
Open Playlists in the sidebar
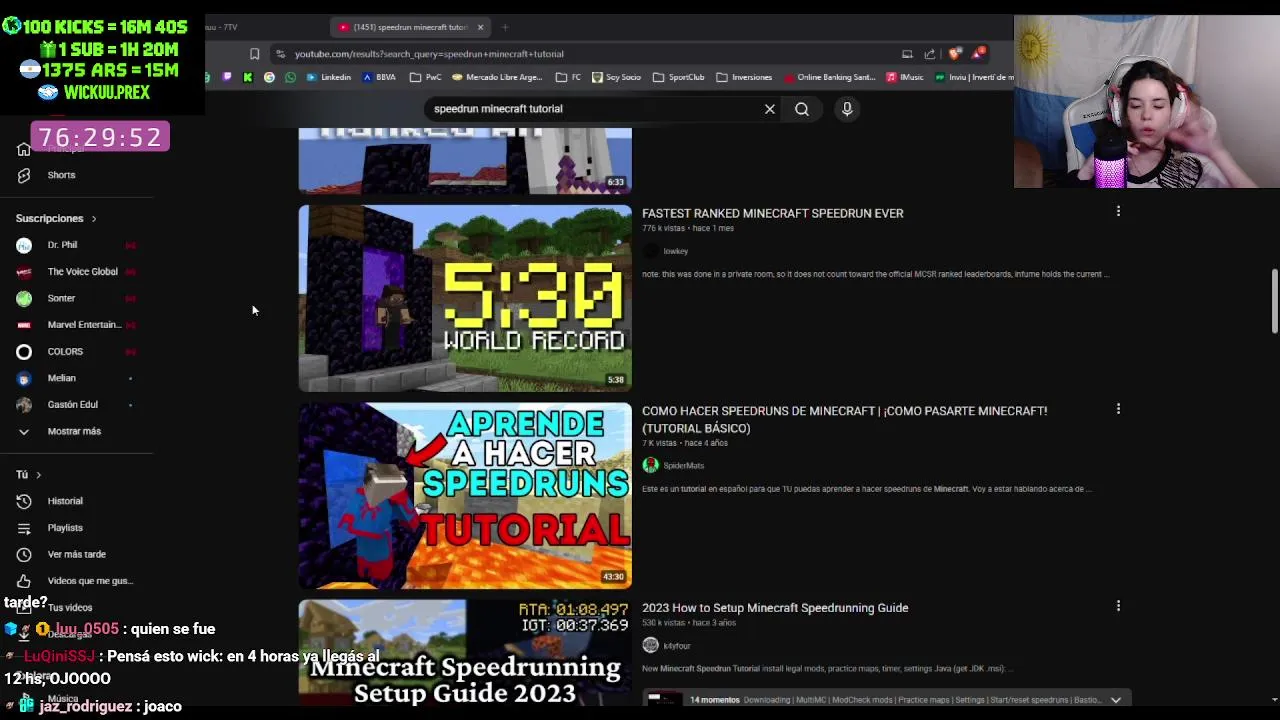click(65, 528)
